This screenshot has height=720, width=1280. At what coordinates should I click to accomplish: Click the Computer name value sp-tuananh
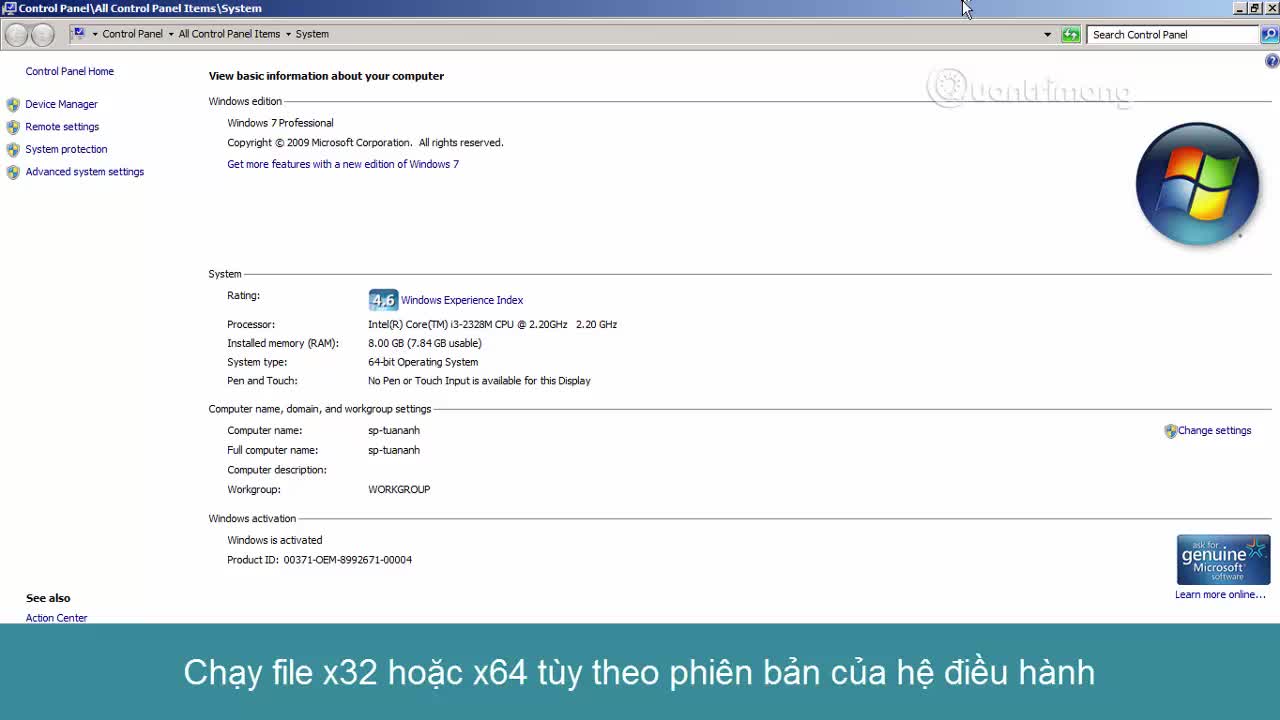tap(394, 431)
